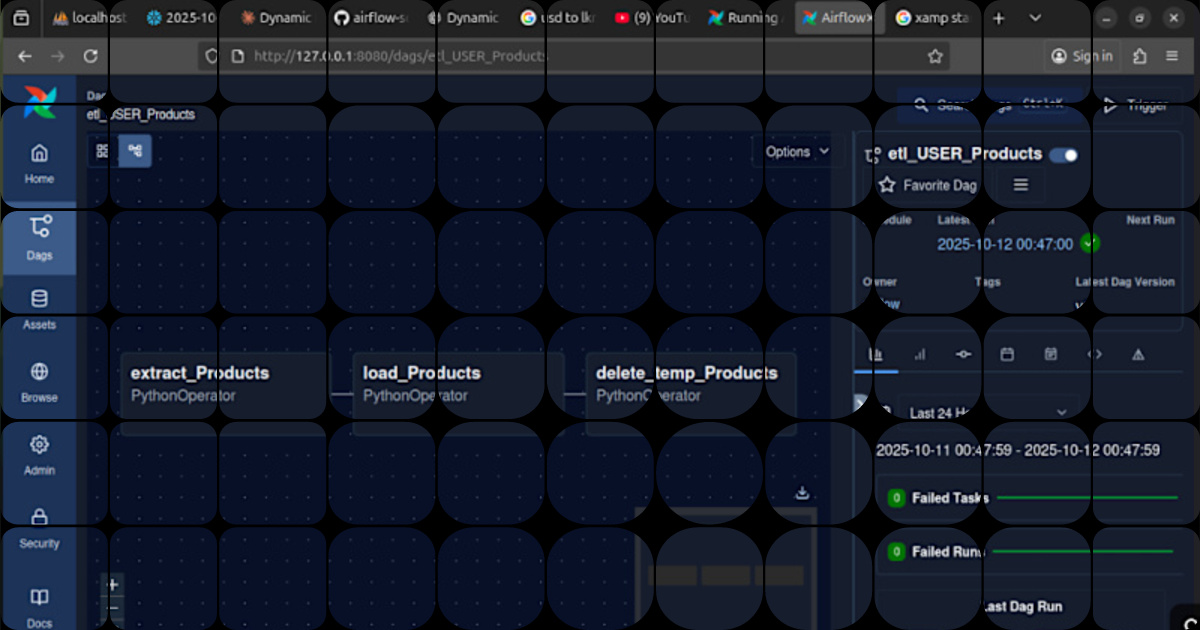Open the hamburger menu beside Favorite Dag
This screenshot has height=630, width=1200.
click(1020, 185)
